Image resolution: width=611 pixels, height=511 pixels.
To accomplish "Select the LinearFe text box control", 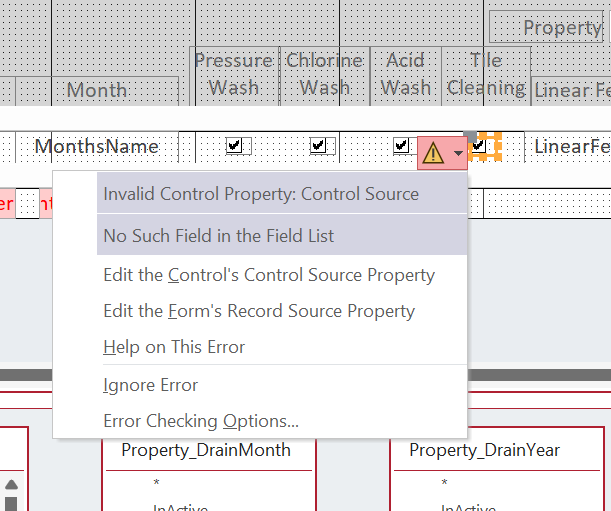I will pos(572,146).
